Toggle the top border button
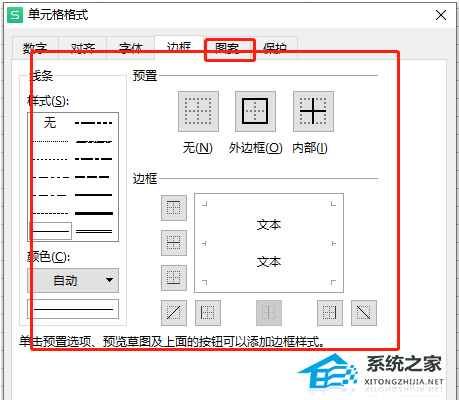The width and height of the screenshot is (459, 400). pos(174,208)
